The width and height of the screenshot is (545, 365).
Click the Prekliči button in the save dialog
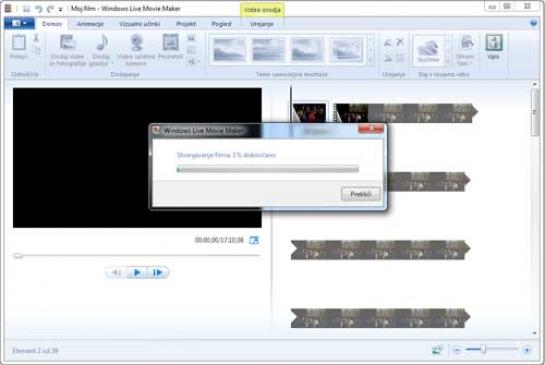(x=361, y=194)
